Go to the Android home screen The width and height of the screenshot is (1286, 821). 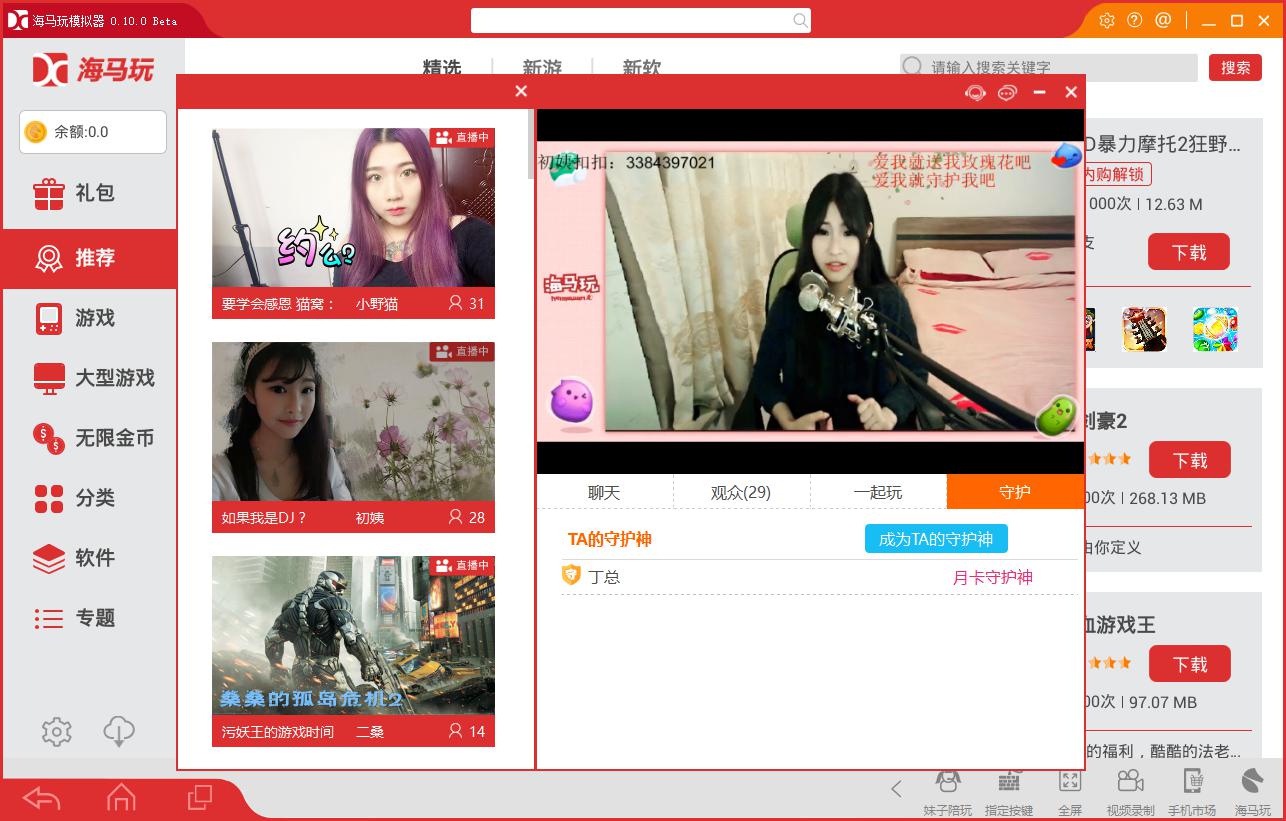click(x=121, y=797)
